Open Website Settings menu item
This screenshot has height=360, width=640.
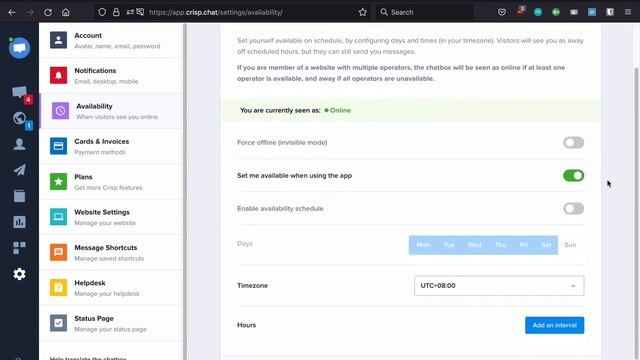click(x=111, y=217)
